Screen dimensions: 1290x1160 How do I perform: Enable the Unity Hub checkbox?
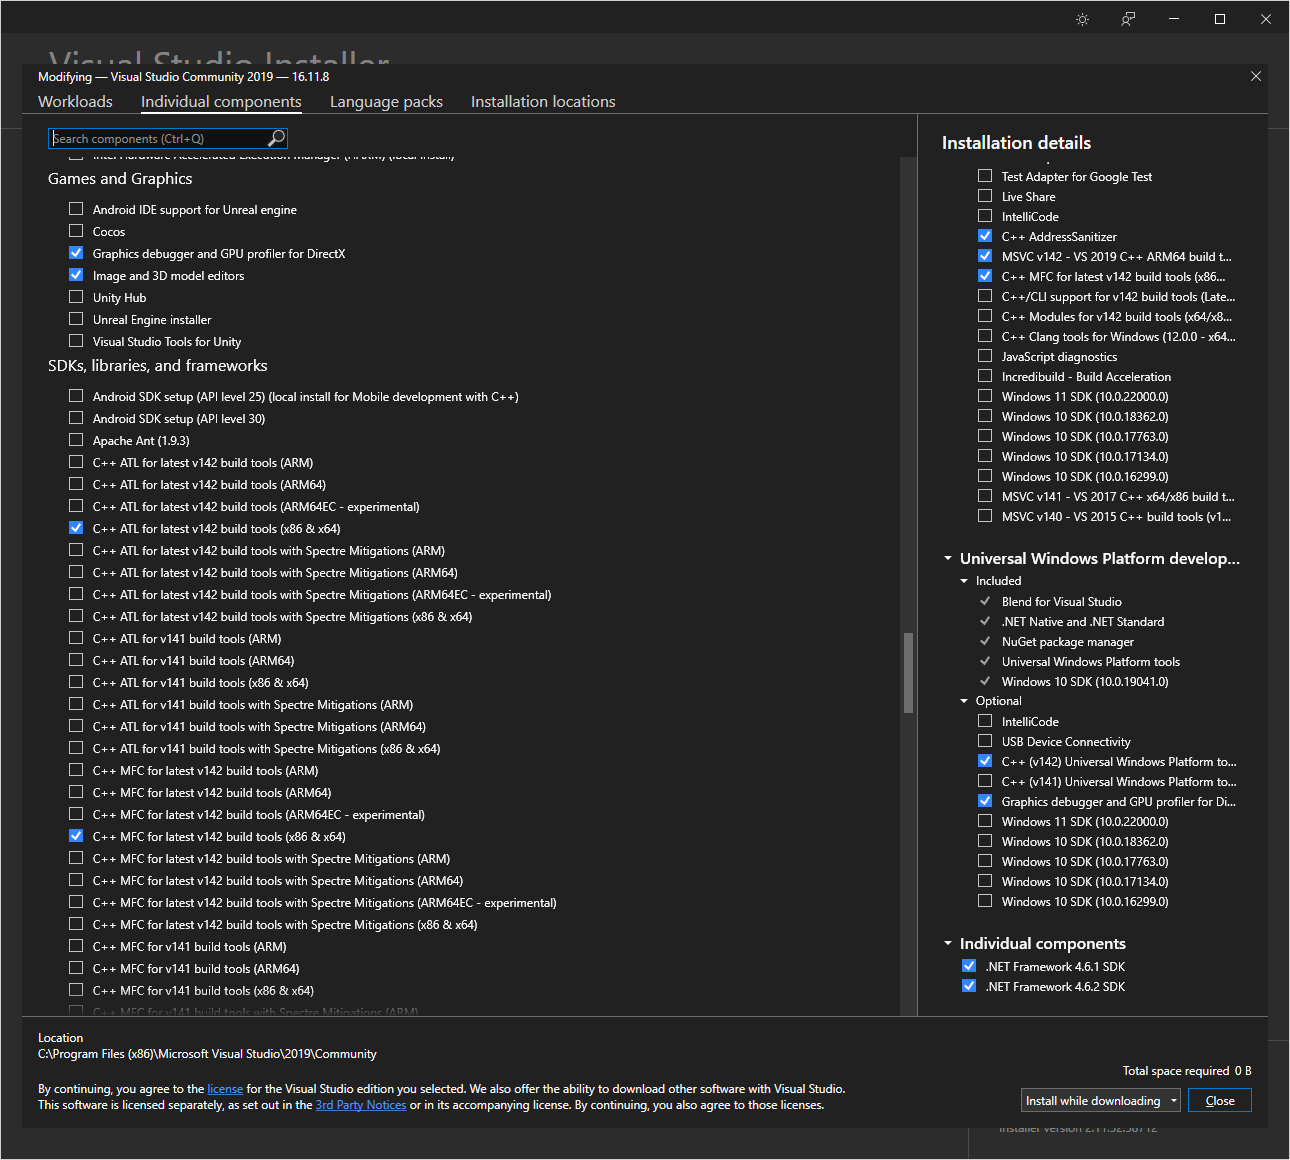(x=76, y=297)
